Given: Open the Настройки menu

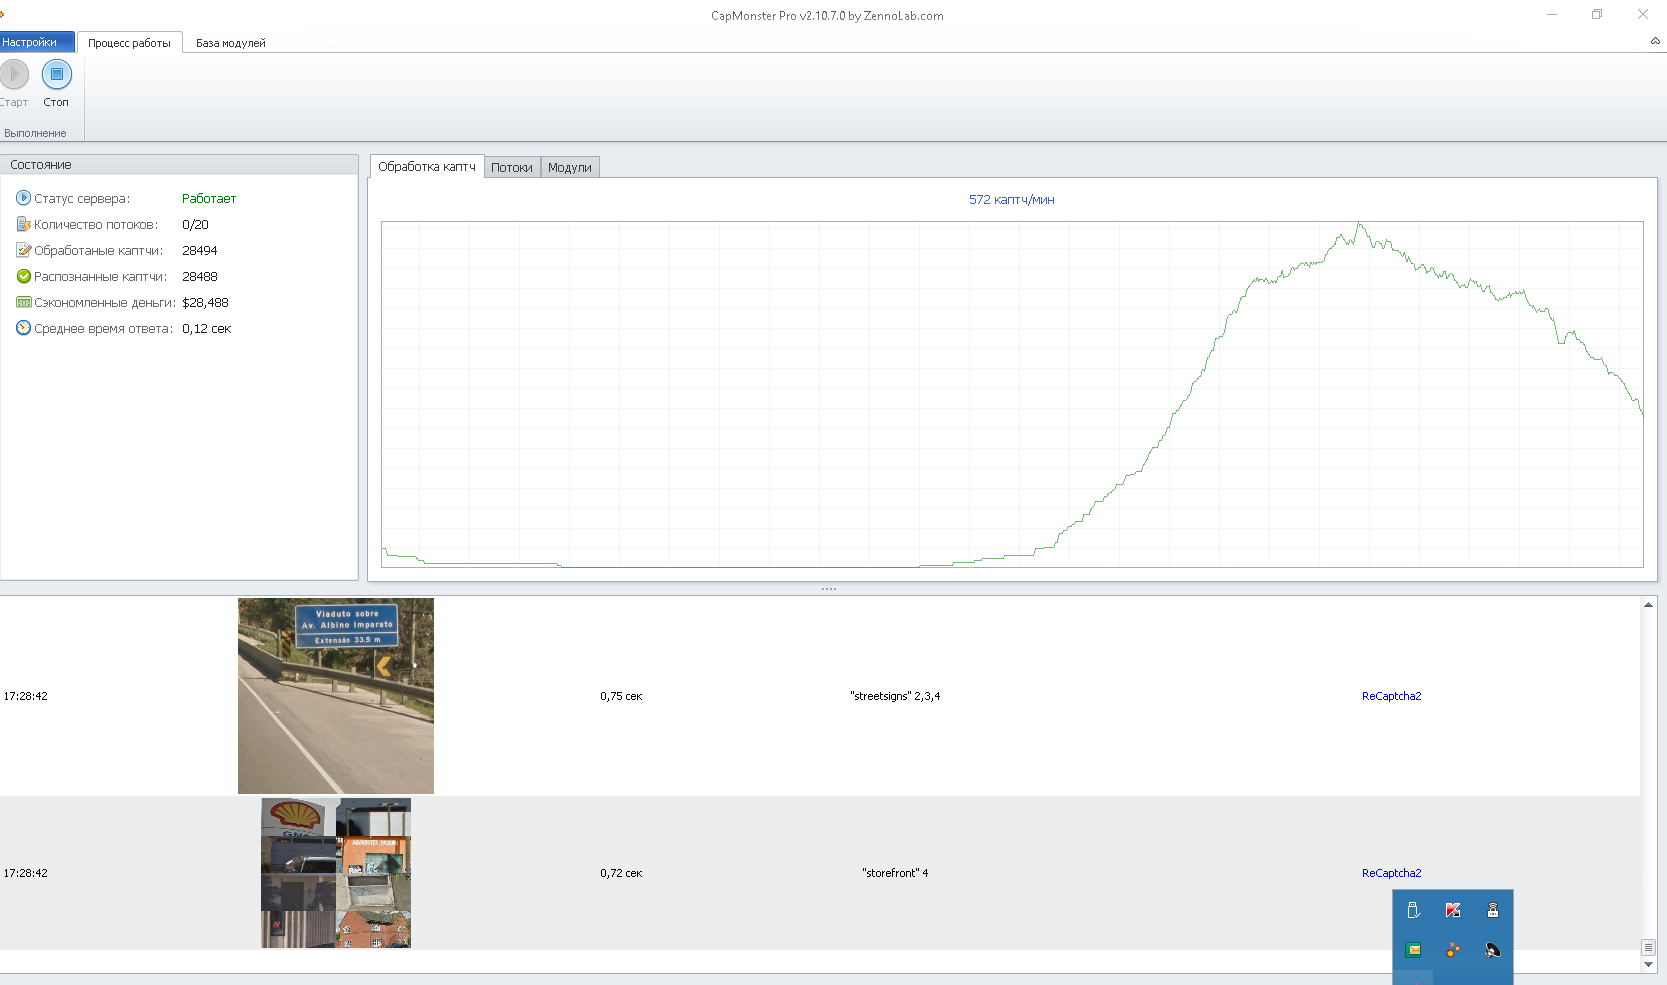Looking at the screenshot, I should (x=36, y=42).
